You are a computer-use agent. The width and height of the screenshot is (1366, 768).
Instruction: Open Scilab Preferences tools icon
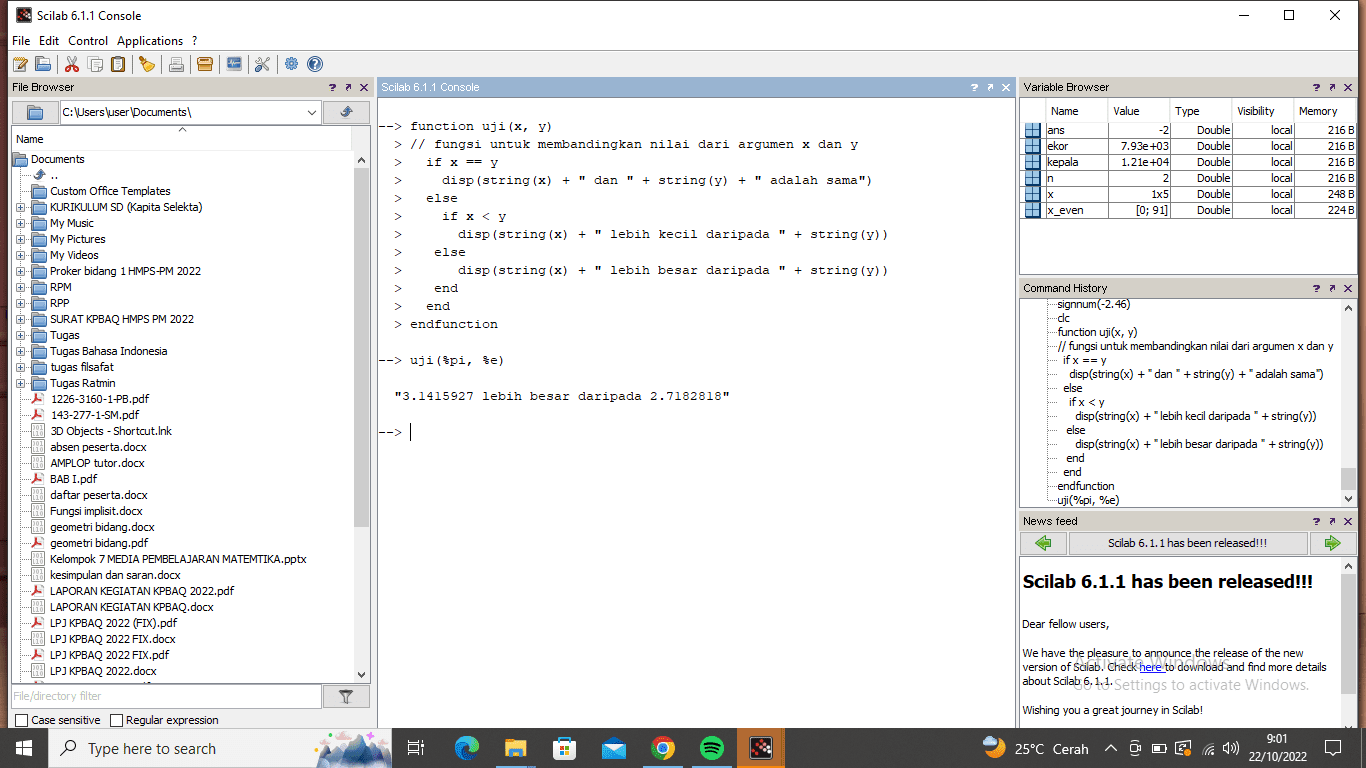coord(262,64)
